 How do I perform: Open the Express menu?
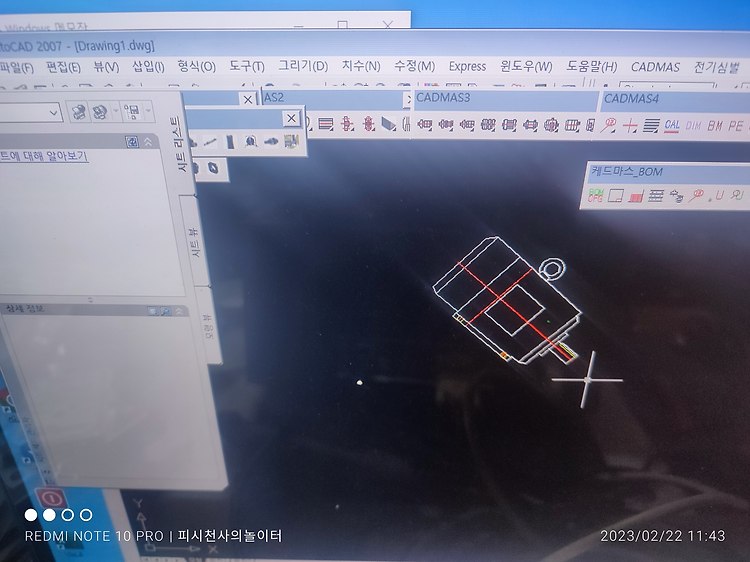coord(467,66)
